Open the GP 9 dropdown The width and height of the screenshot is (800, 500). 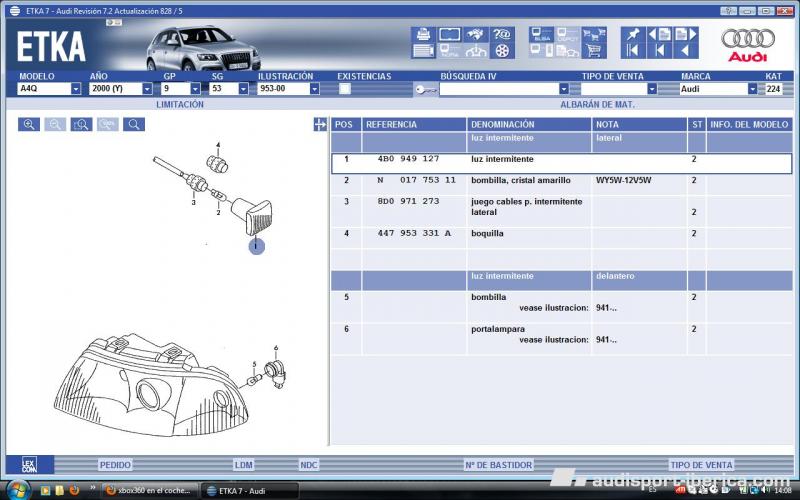(x=195, y=89)
